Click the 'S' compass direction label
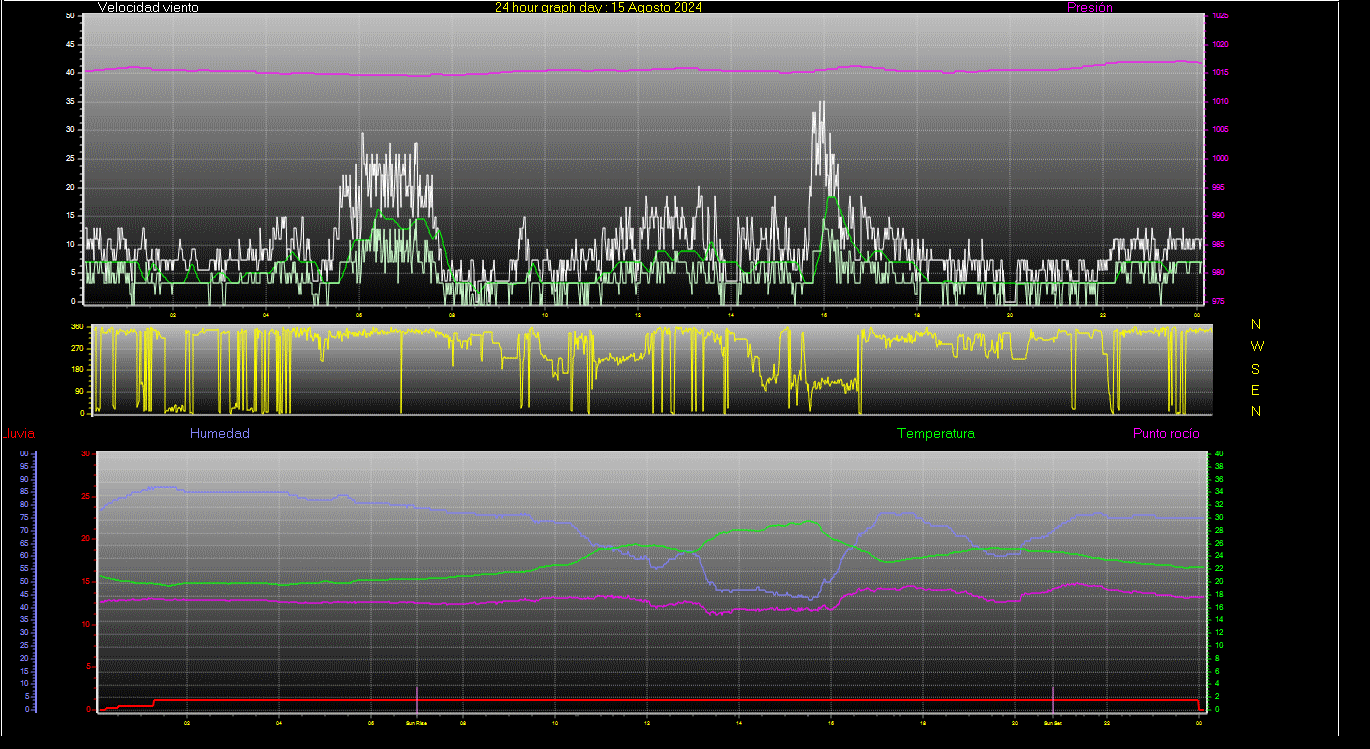Image resolution: width=1370 pixels, height=749 pixels. tap(1257, 368)
